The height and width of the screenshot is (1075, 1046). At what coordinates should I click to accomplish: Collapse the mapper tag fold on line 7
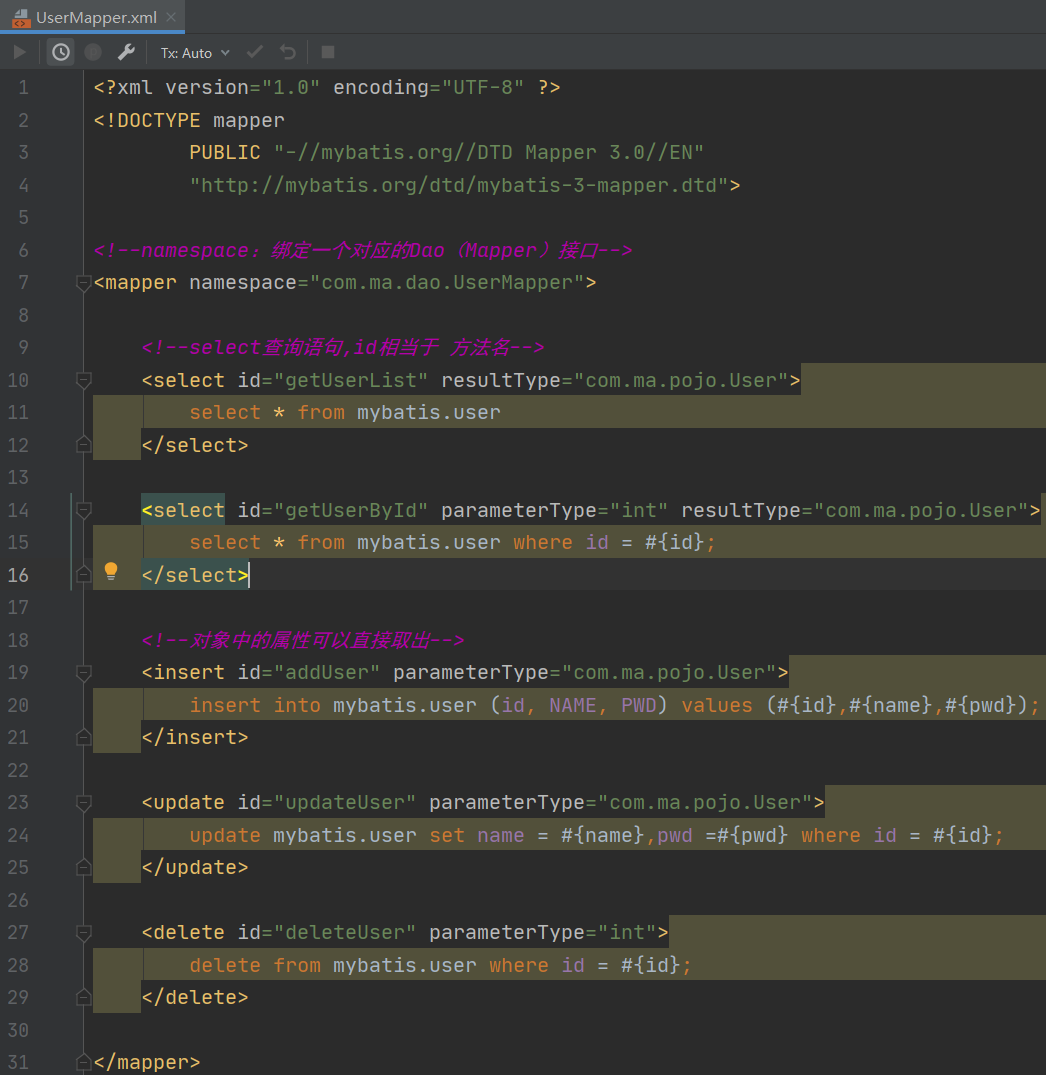[x=84, y=283]
